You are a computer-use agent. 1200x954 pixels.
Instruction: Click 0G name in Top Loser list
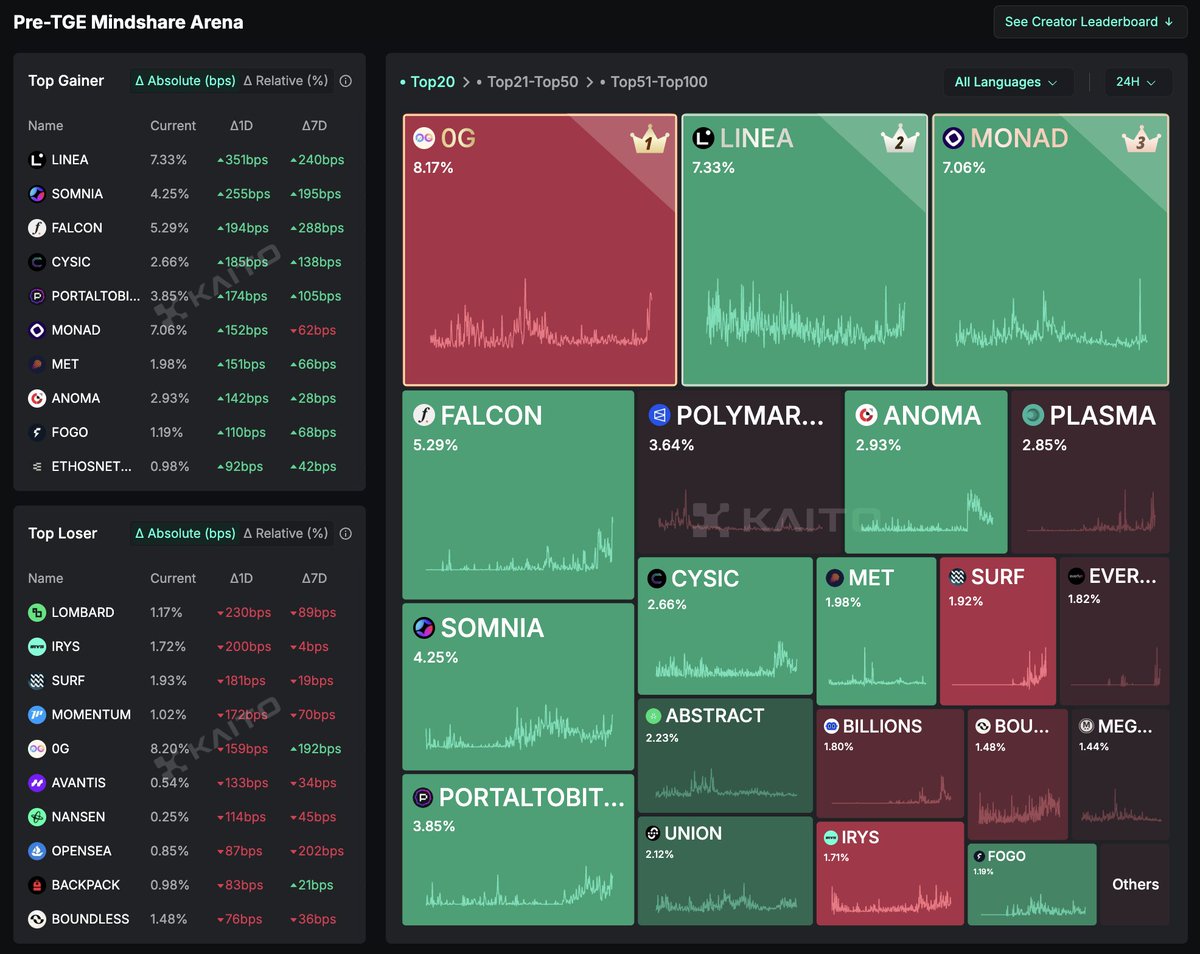[x=61, y=749]
